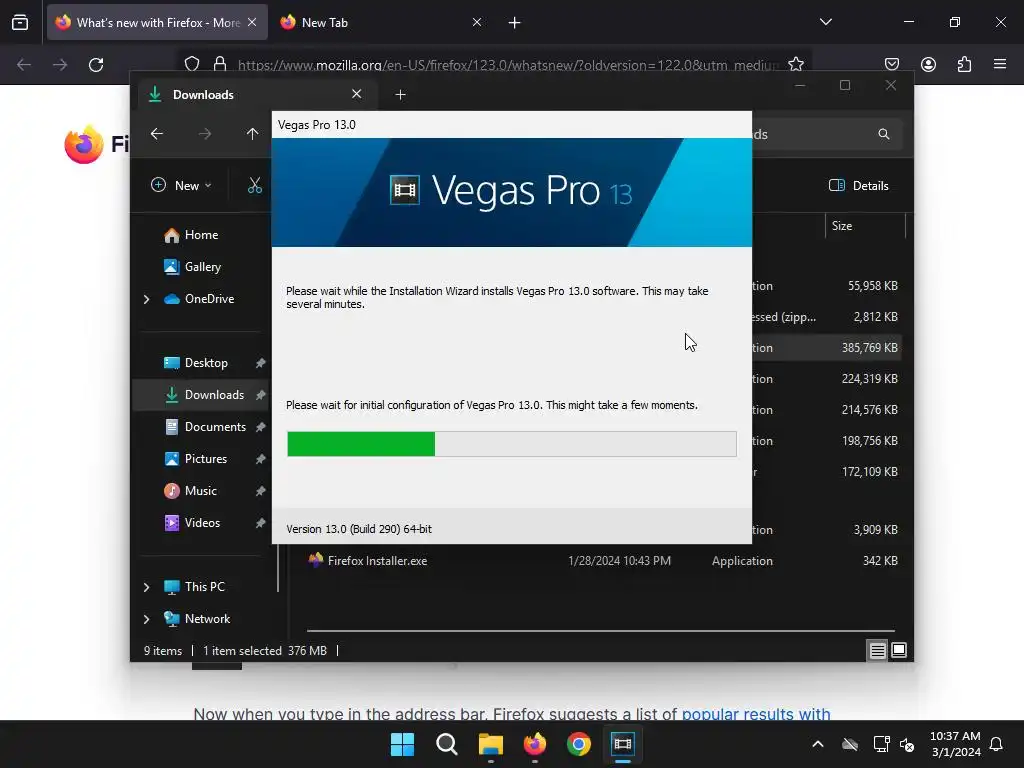
Task: Switch to details list view icon
Action: coord(877,650)
